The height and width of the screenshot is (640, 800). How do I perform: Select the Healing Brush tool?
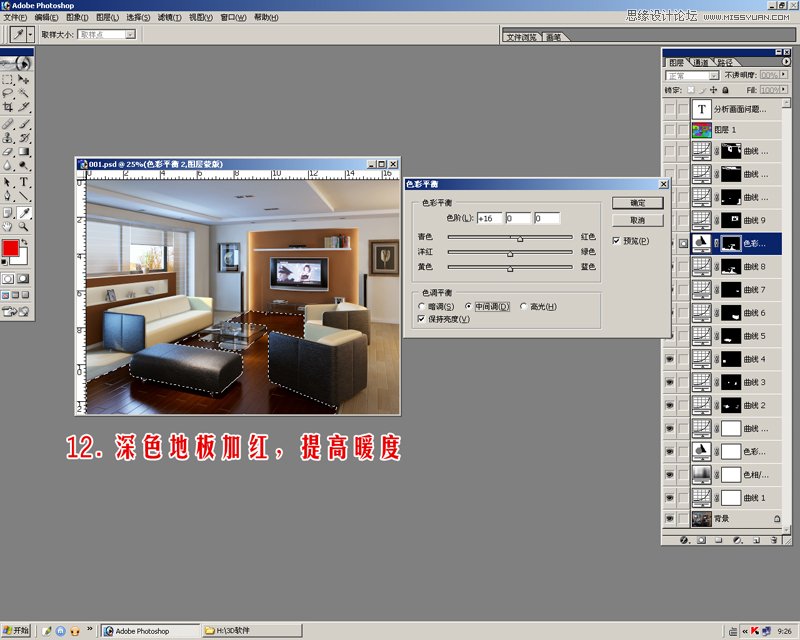8,124
